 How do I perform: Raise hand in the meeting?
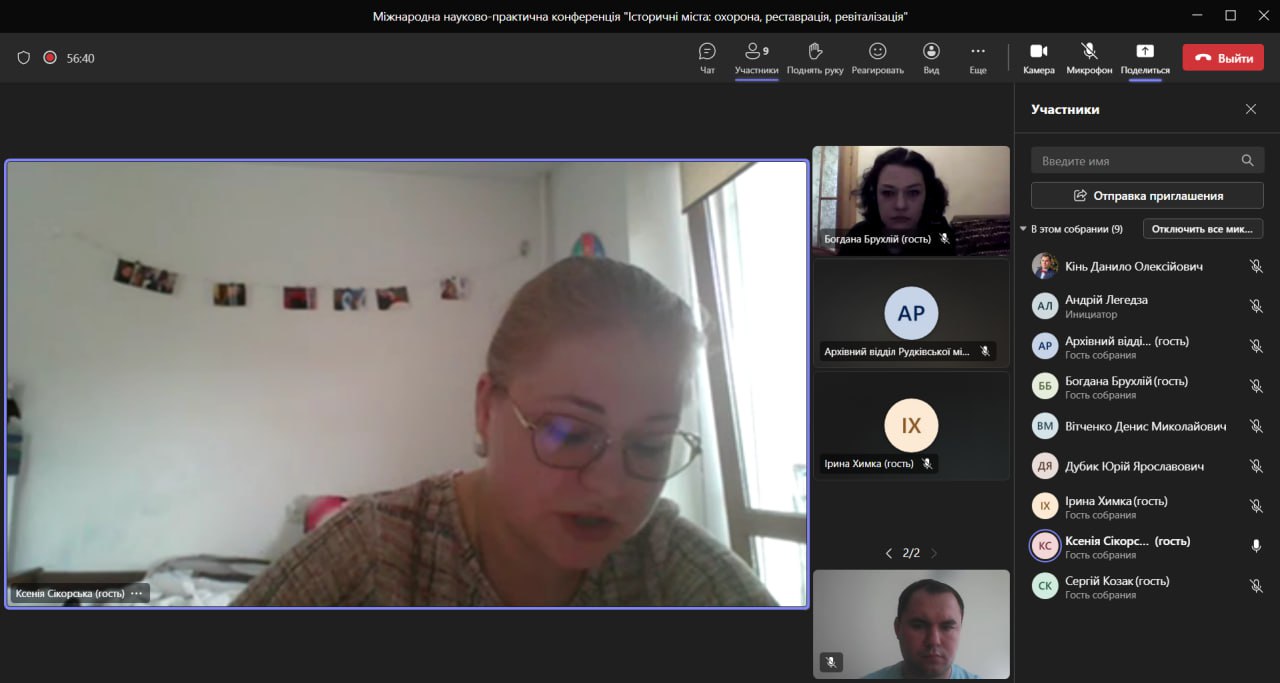click(815, 58)
